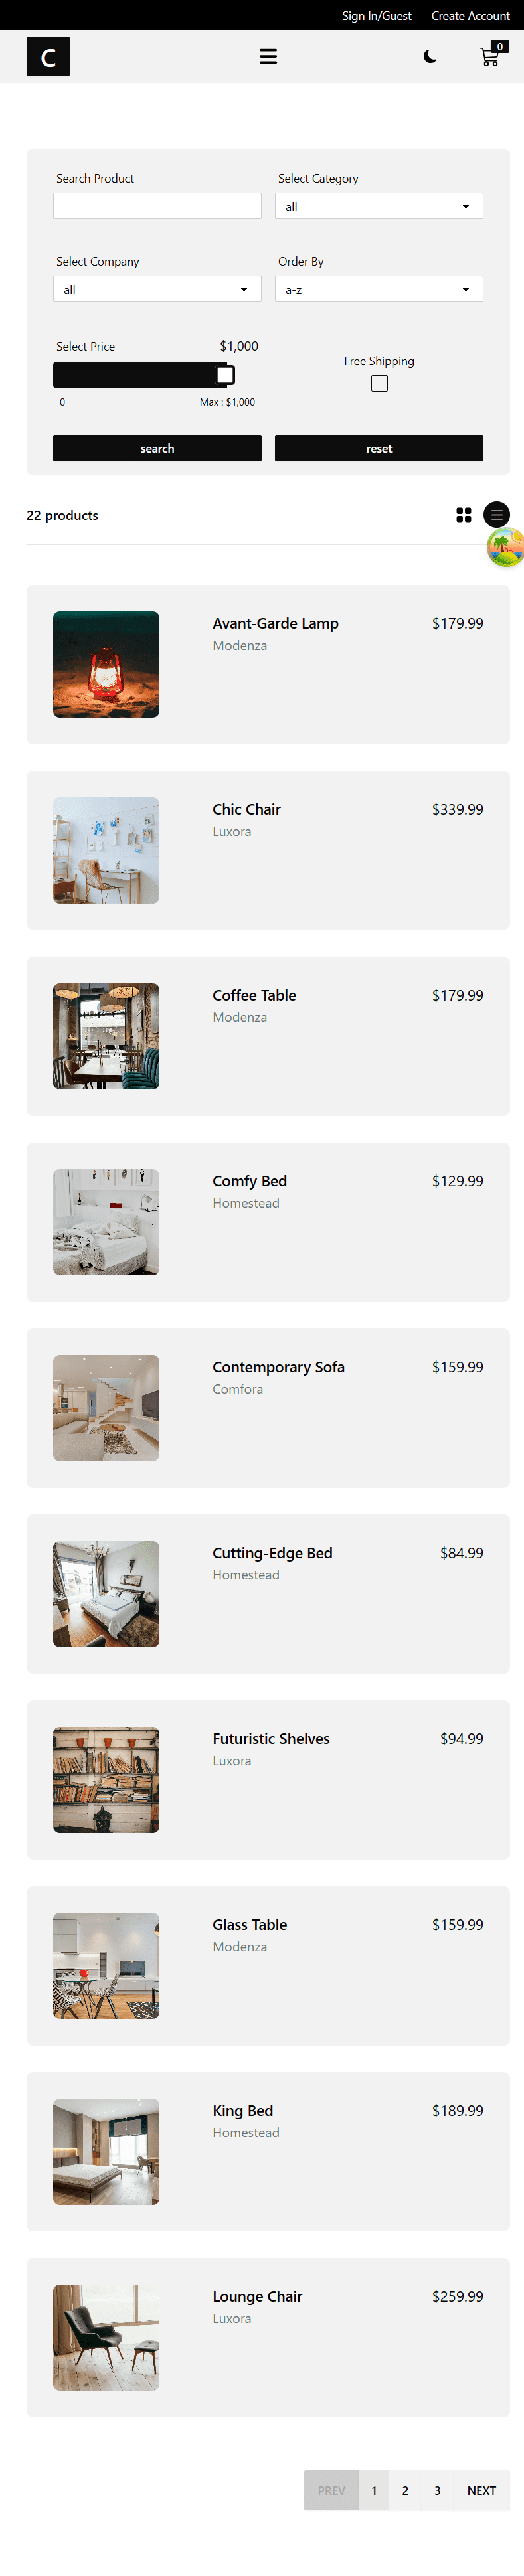The height and width of the screenshot is (2576, 524).
Task: Click the Select Price slider handle
Action: point(226,375)
